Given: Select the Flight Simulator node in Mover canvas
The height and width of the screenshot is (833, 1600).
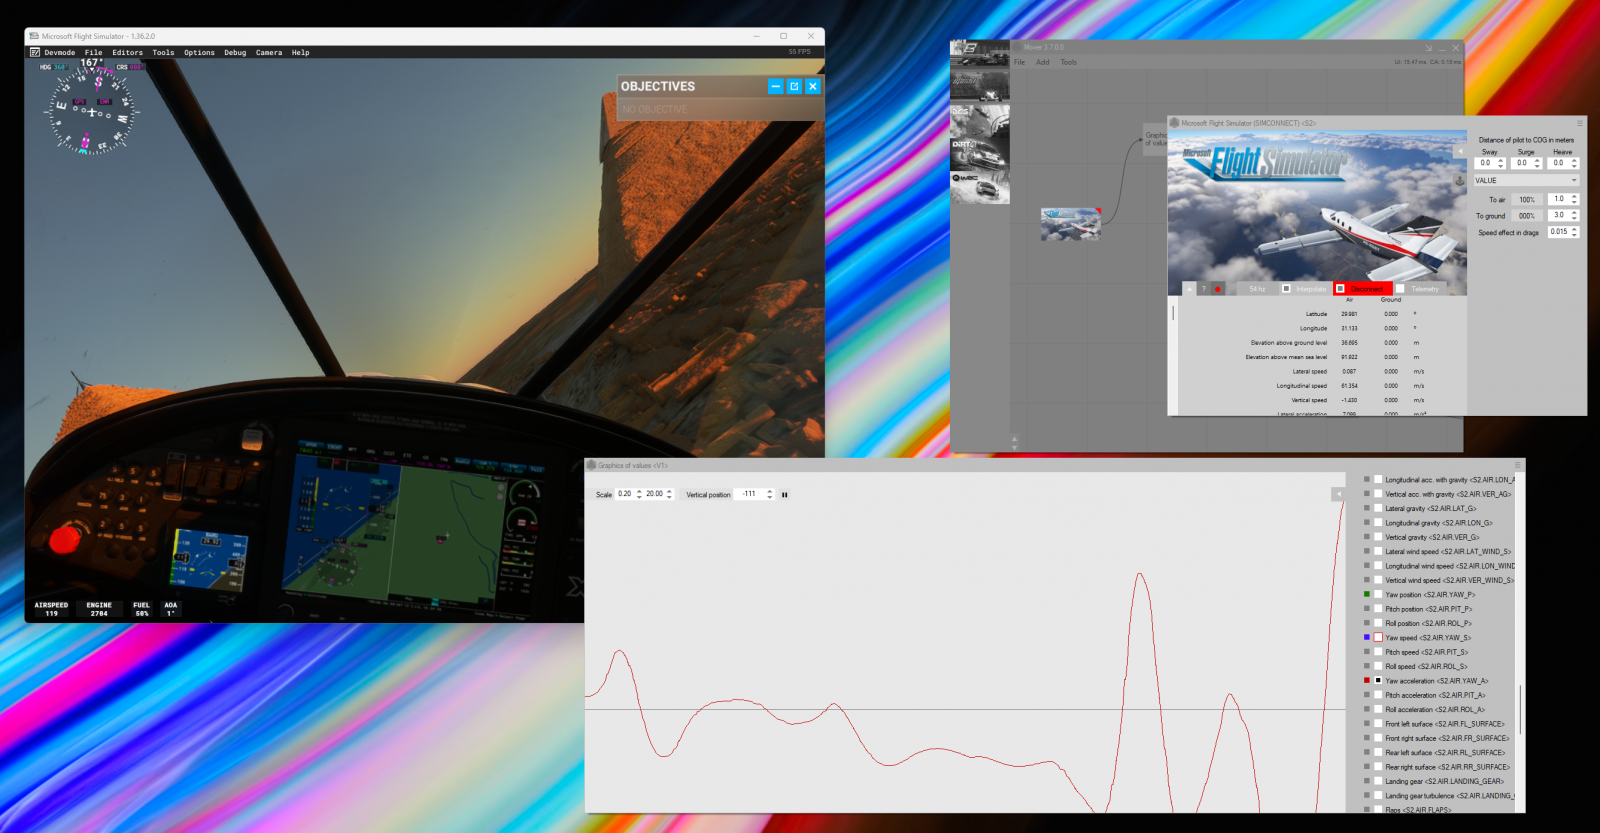Looking at the screenshot, I should [1070, 224].
